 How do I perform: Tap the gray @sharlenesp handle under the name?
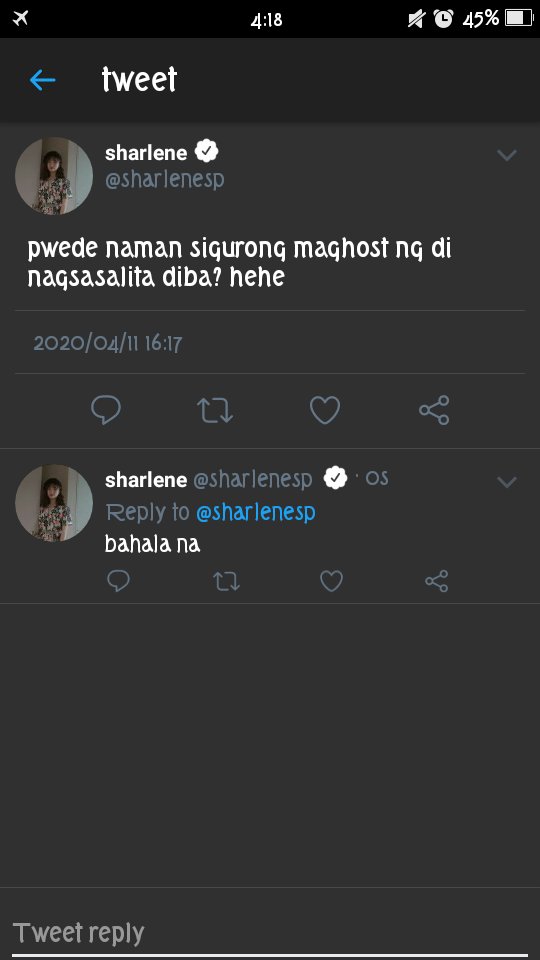tap(165, 179)
